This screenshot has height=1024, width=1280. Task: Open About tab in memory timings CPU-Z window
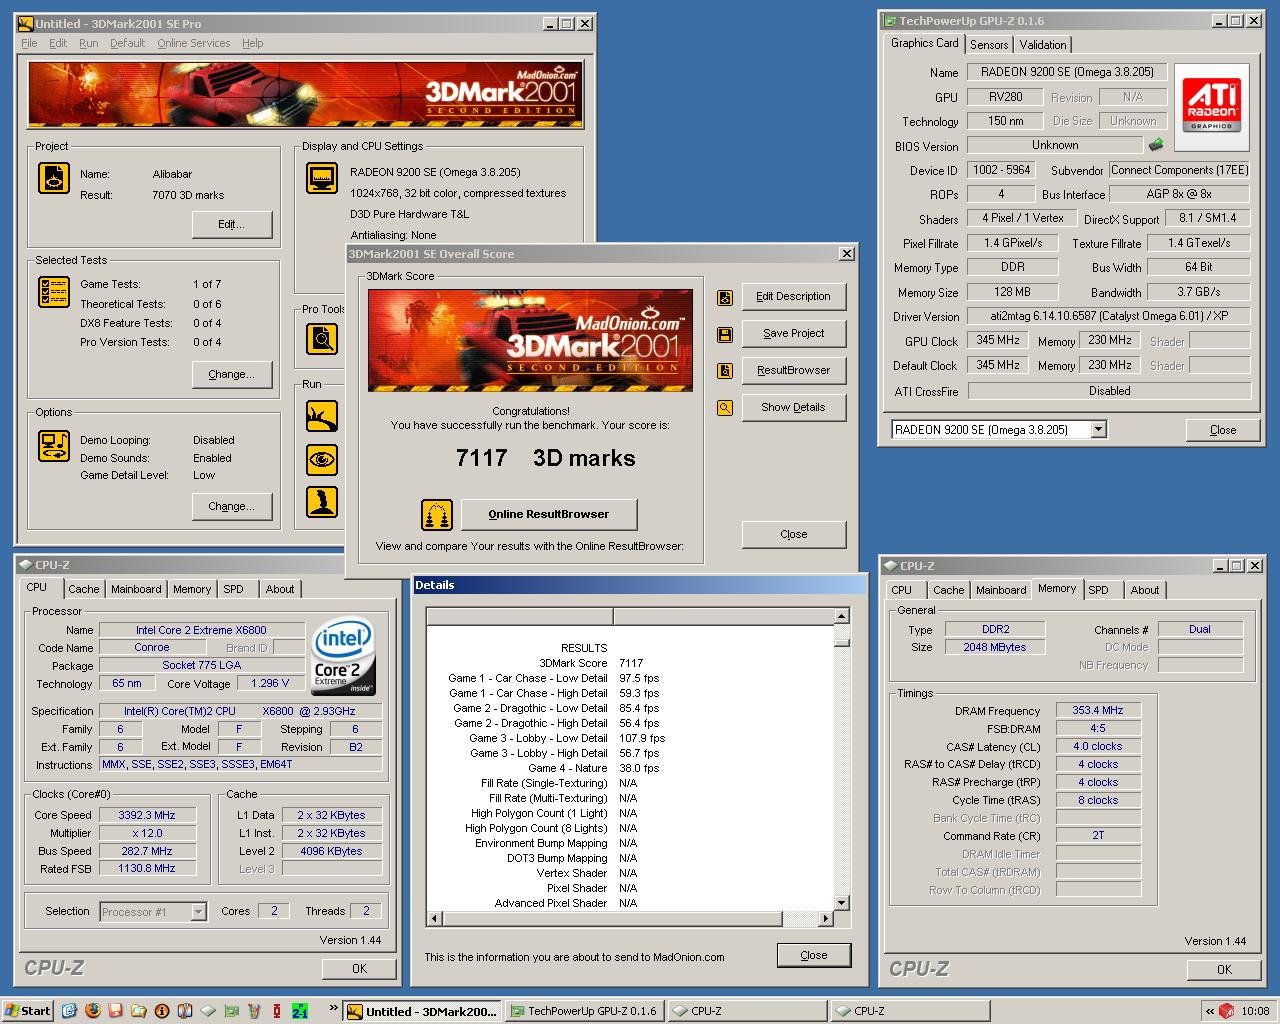[x=1145, y=590]
